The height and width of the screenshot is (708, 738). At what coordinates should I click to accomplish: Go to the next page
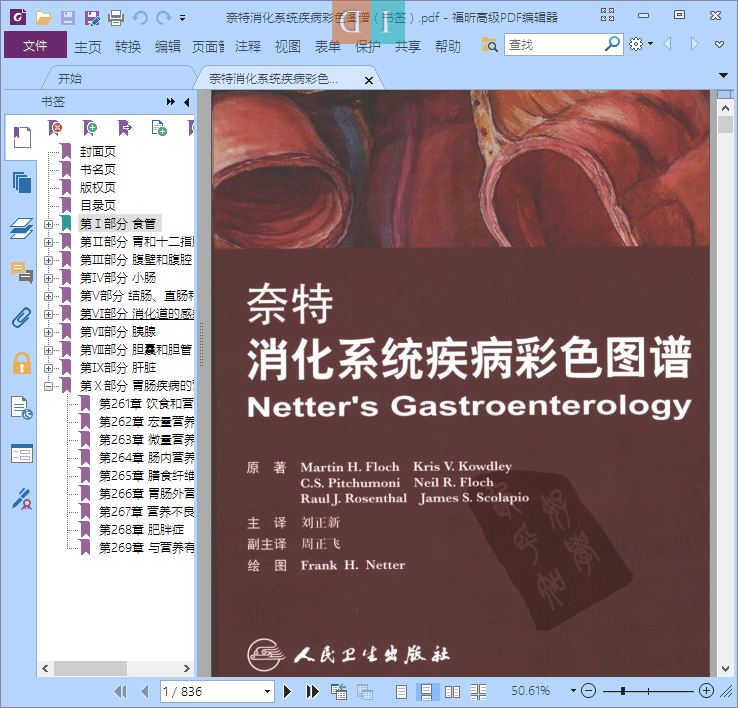pos(288,692)
